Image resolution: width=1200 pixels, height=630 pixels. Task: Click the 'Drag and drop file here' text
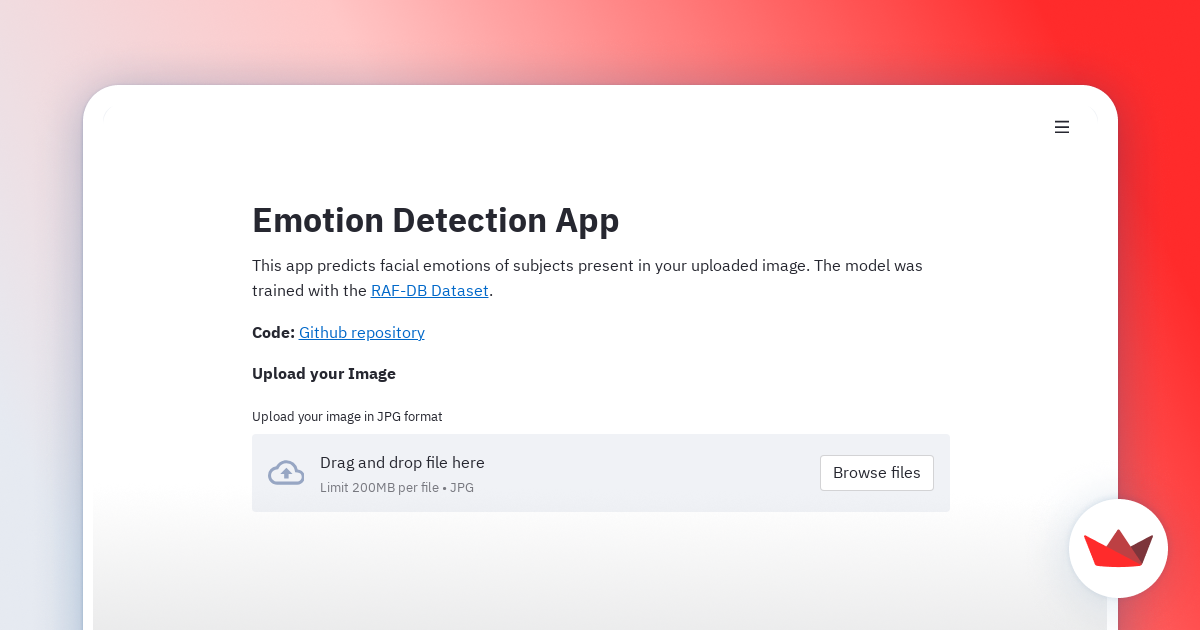pyautogui.click(x=402, y=463)
